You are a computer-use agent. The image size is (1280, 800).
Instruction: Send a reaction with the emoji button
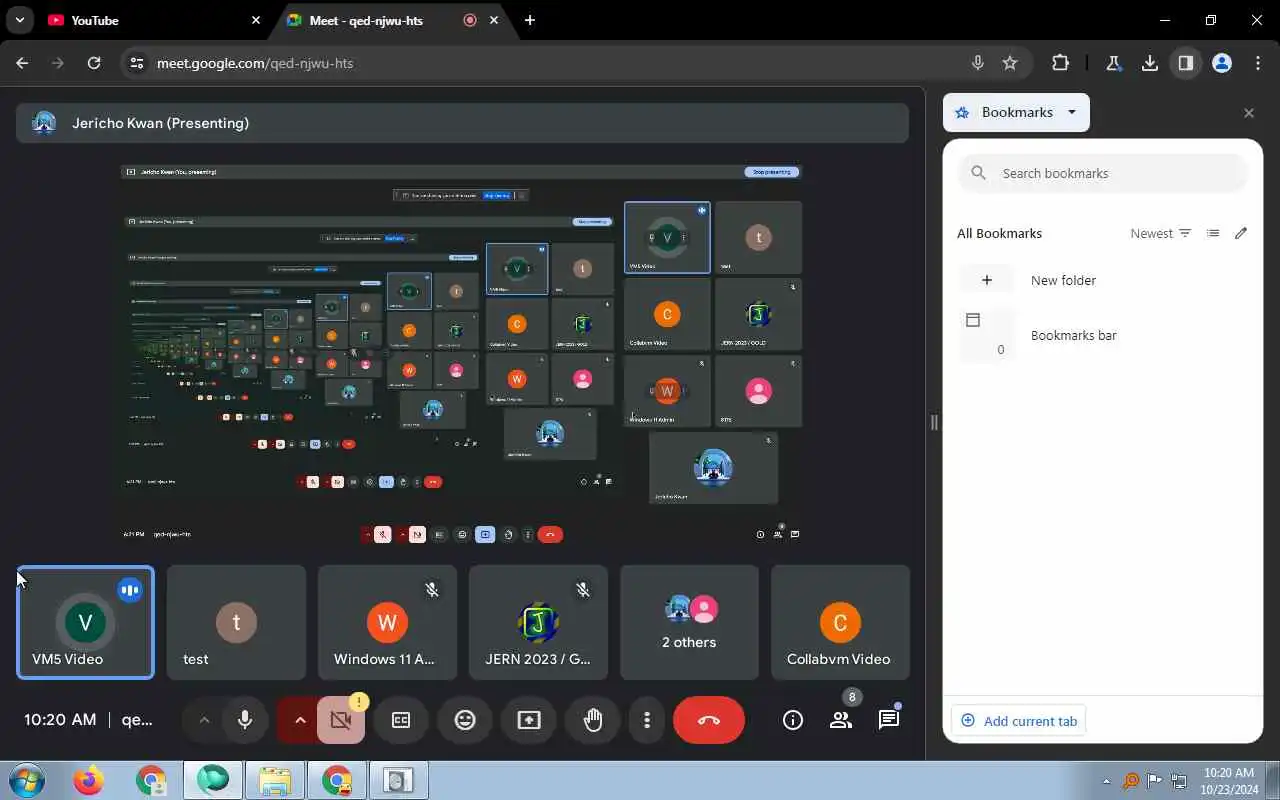465,720
